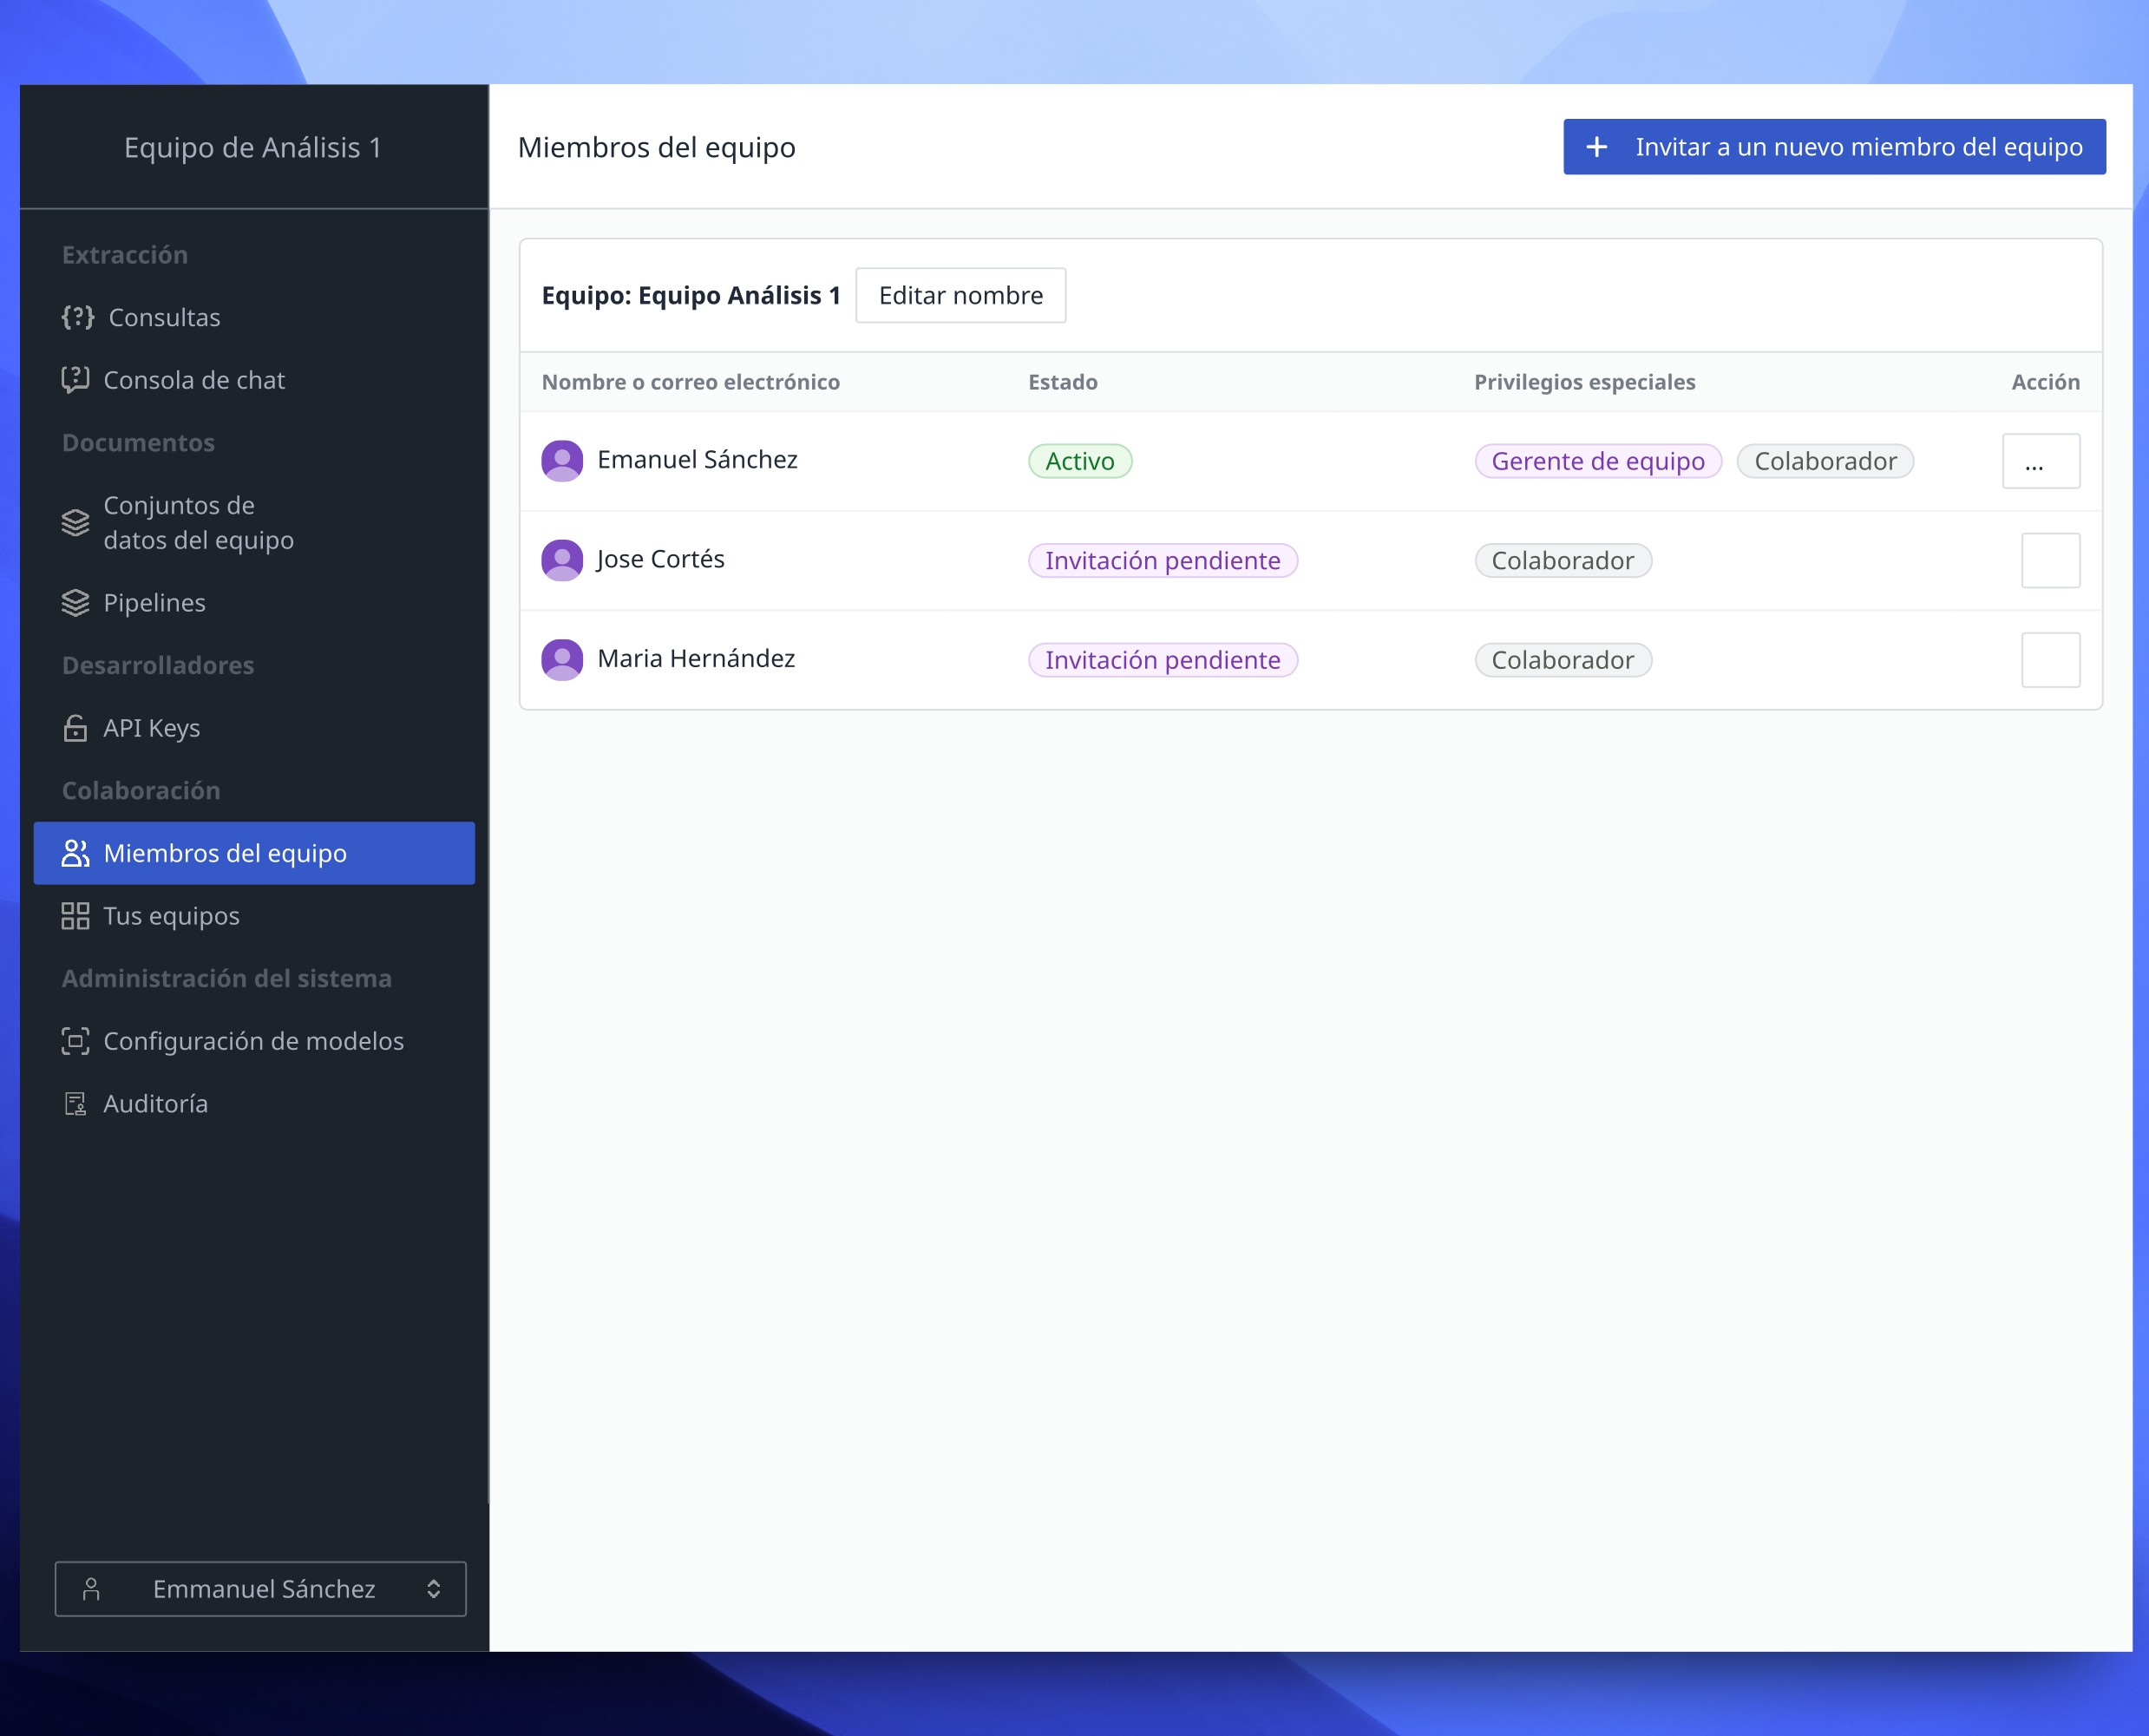Image resolution: width=2149 pixels, height=1736 pixels.
Task: Click the Desarrolladores section label
Action: pyautogui.click(x=158, y=665)
